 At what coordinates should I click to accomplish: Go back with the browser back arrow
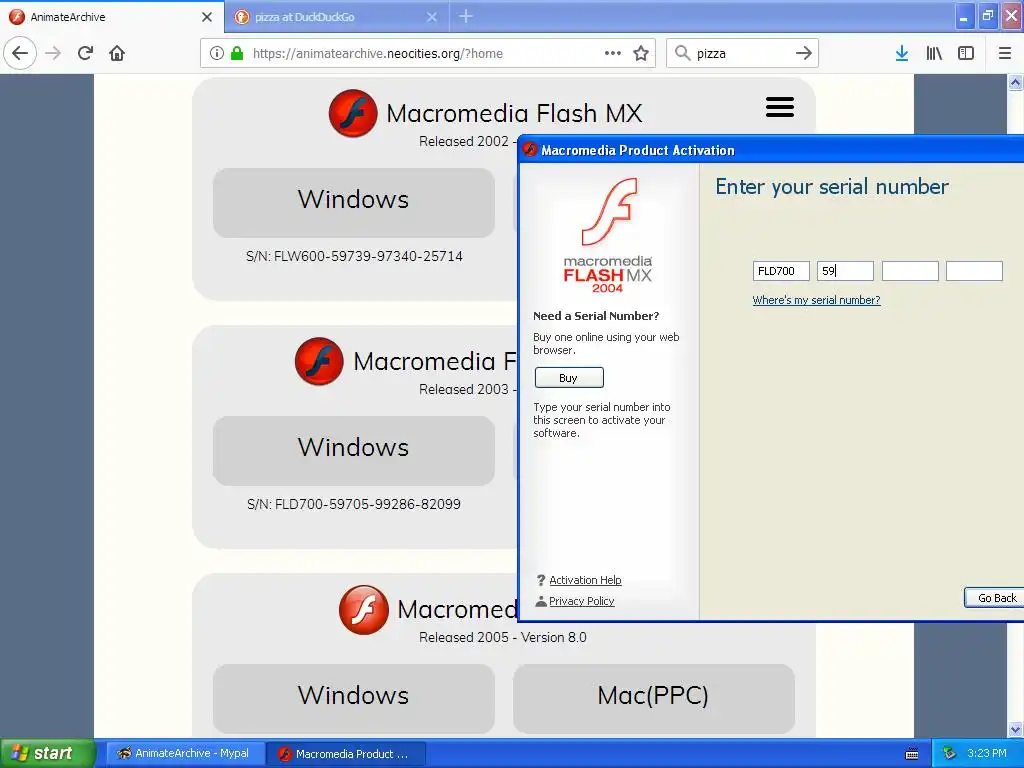tap(20, 53)
